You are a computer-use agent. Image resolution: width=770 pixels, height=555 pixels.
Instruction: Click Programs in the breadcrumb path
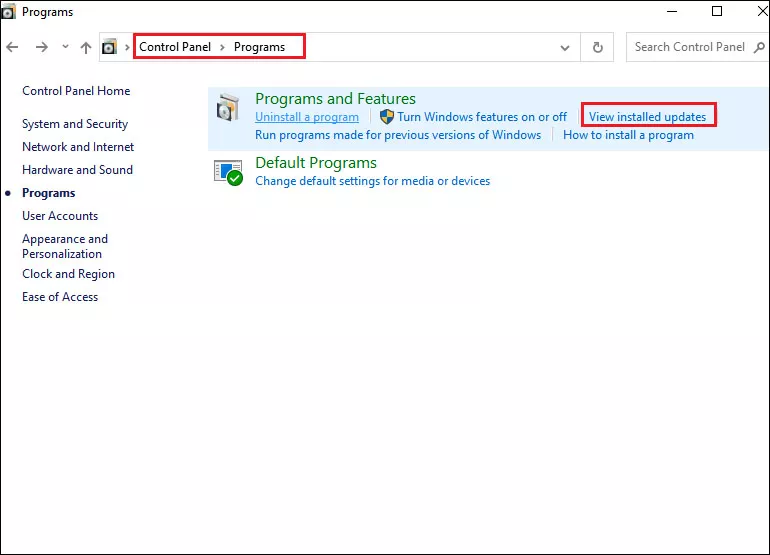[x=259, y=47]
